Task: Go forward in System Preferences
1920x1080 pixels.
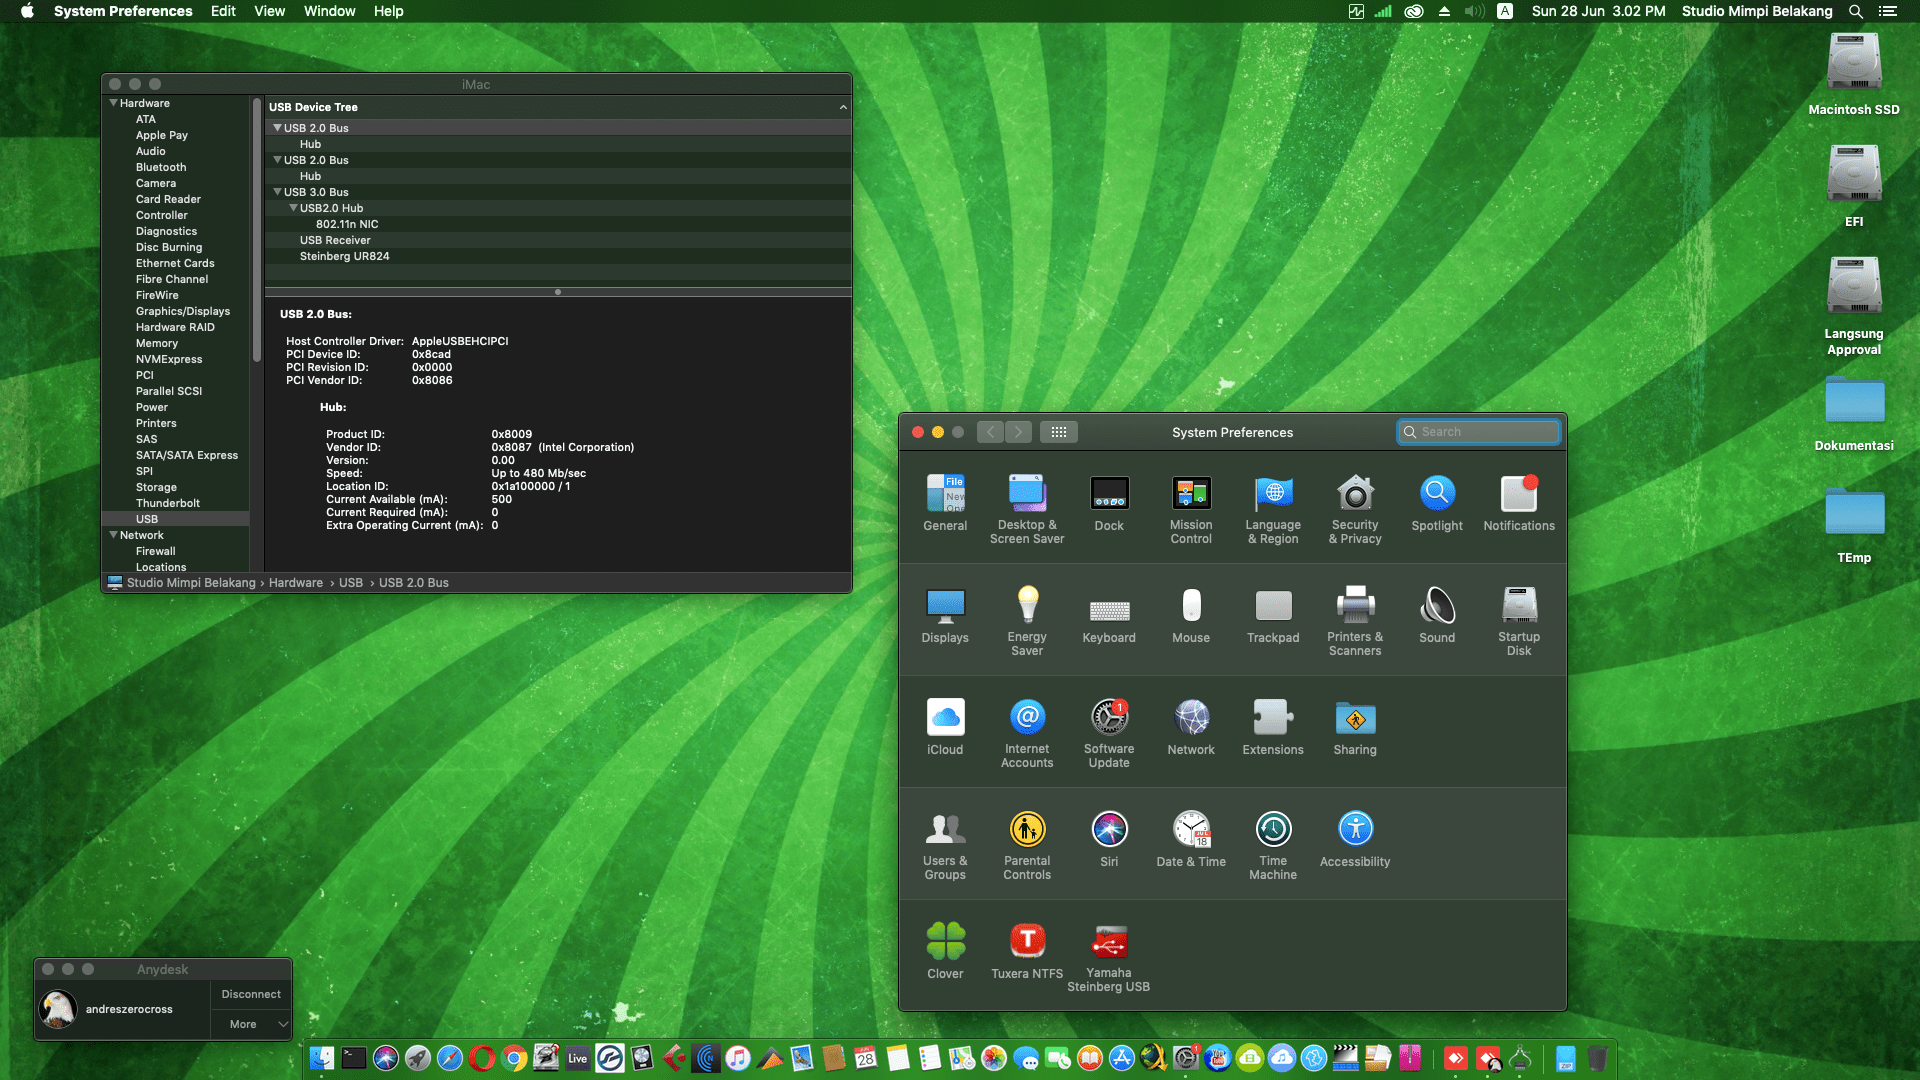Action: [1018, 432]
